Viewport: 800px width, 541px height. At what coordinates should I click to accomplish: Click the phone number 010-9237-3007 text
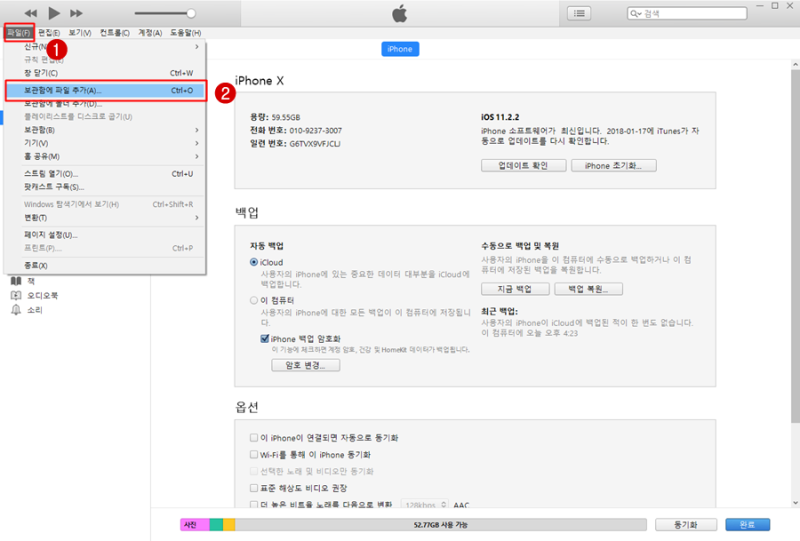[x=316, y=131]
